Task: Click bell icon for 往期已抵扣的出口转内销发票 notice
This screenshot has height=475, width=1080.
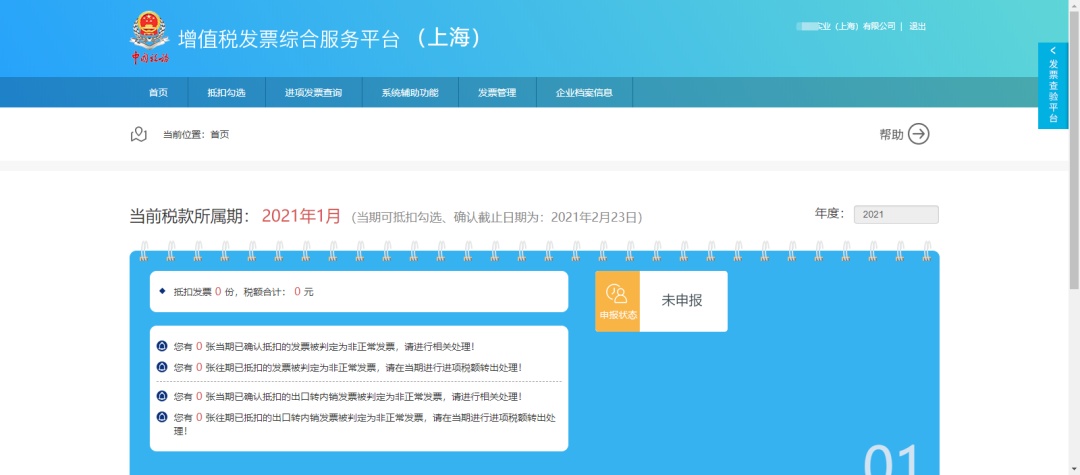Action: [162, 417]
